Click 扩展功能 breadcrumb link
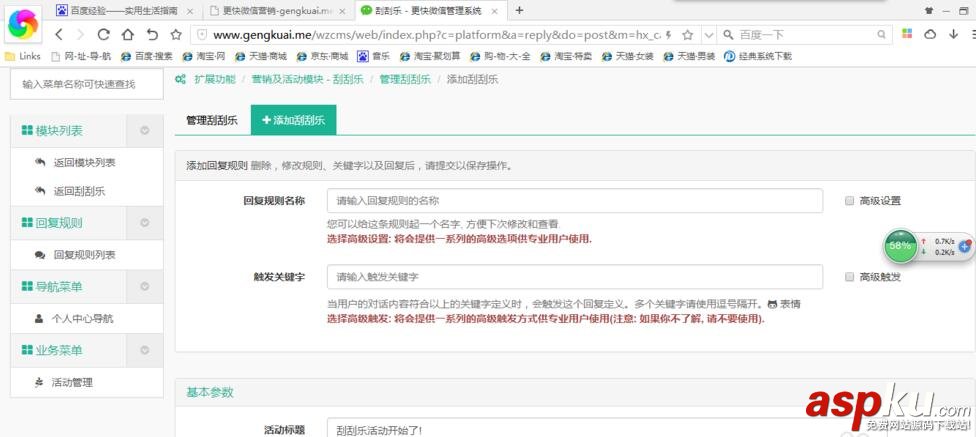 (x=215, y=80)
